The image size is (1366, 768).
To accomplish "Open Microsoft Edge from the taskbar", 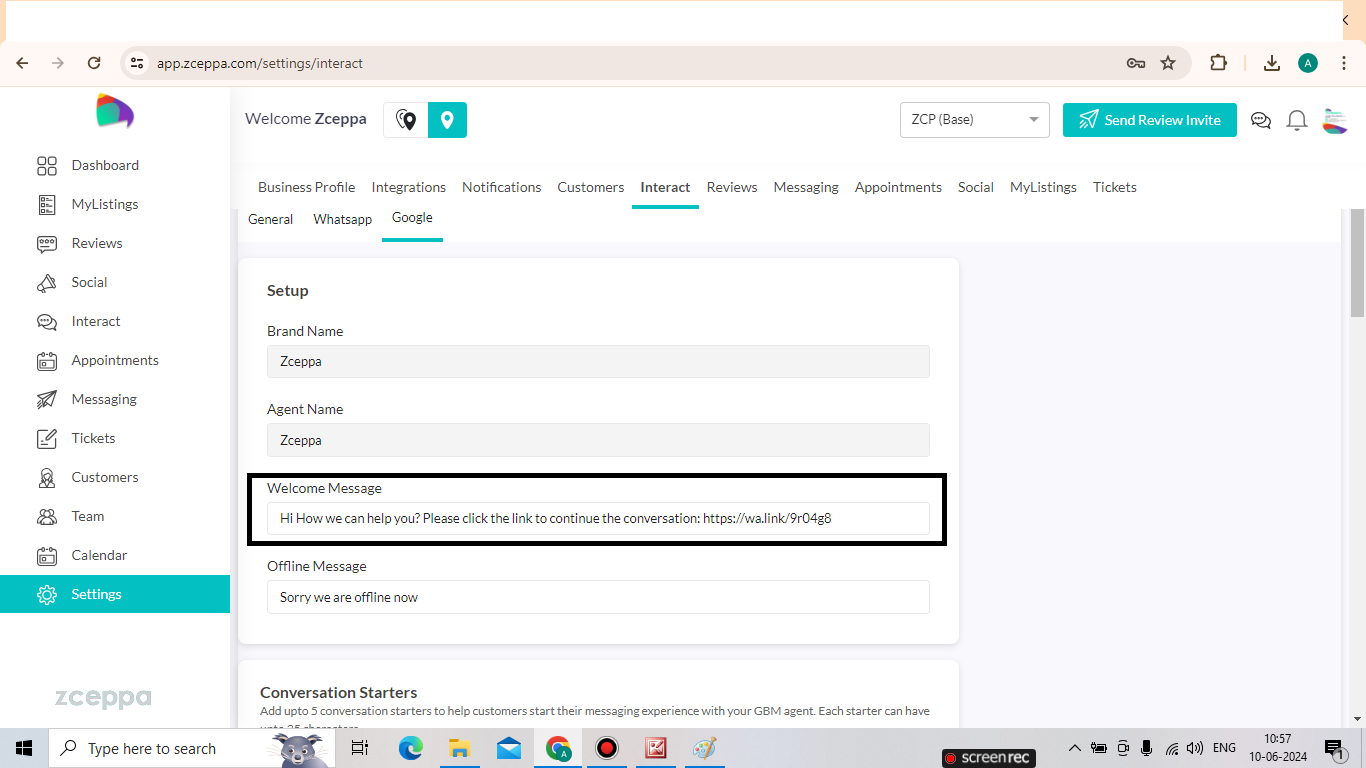I will coord(411,748).
